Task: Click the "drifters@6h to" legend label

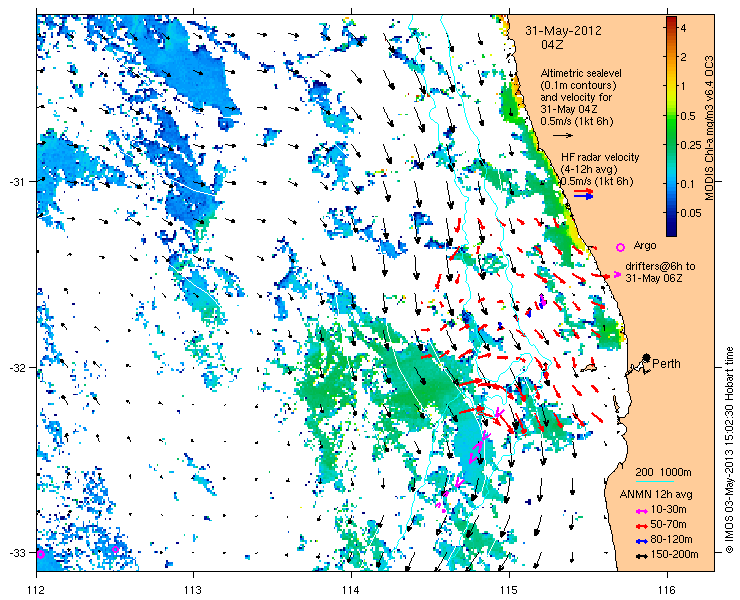Action: (660, 266)
